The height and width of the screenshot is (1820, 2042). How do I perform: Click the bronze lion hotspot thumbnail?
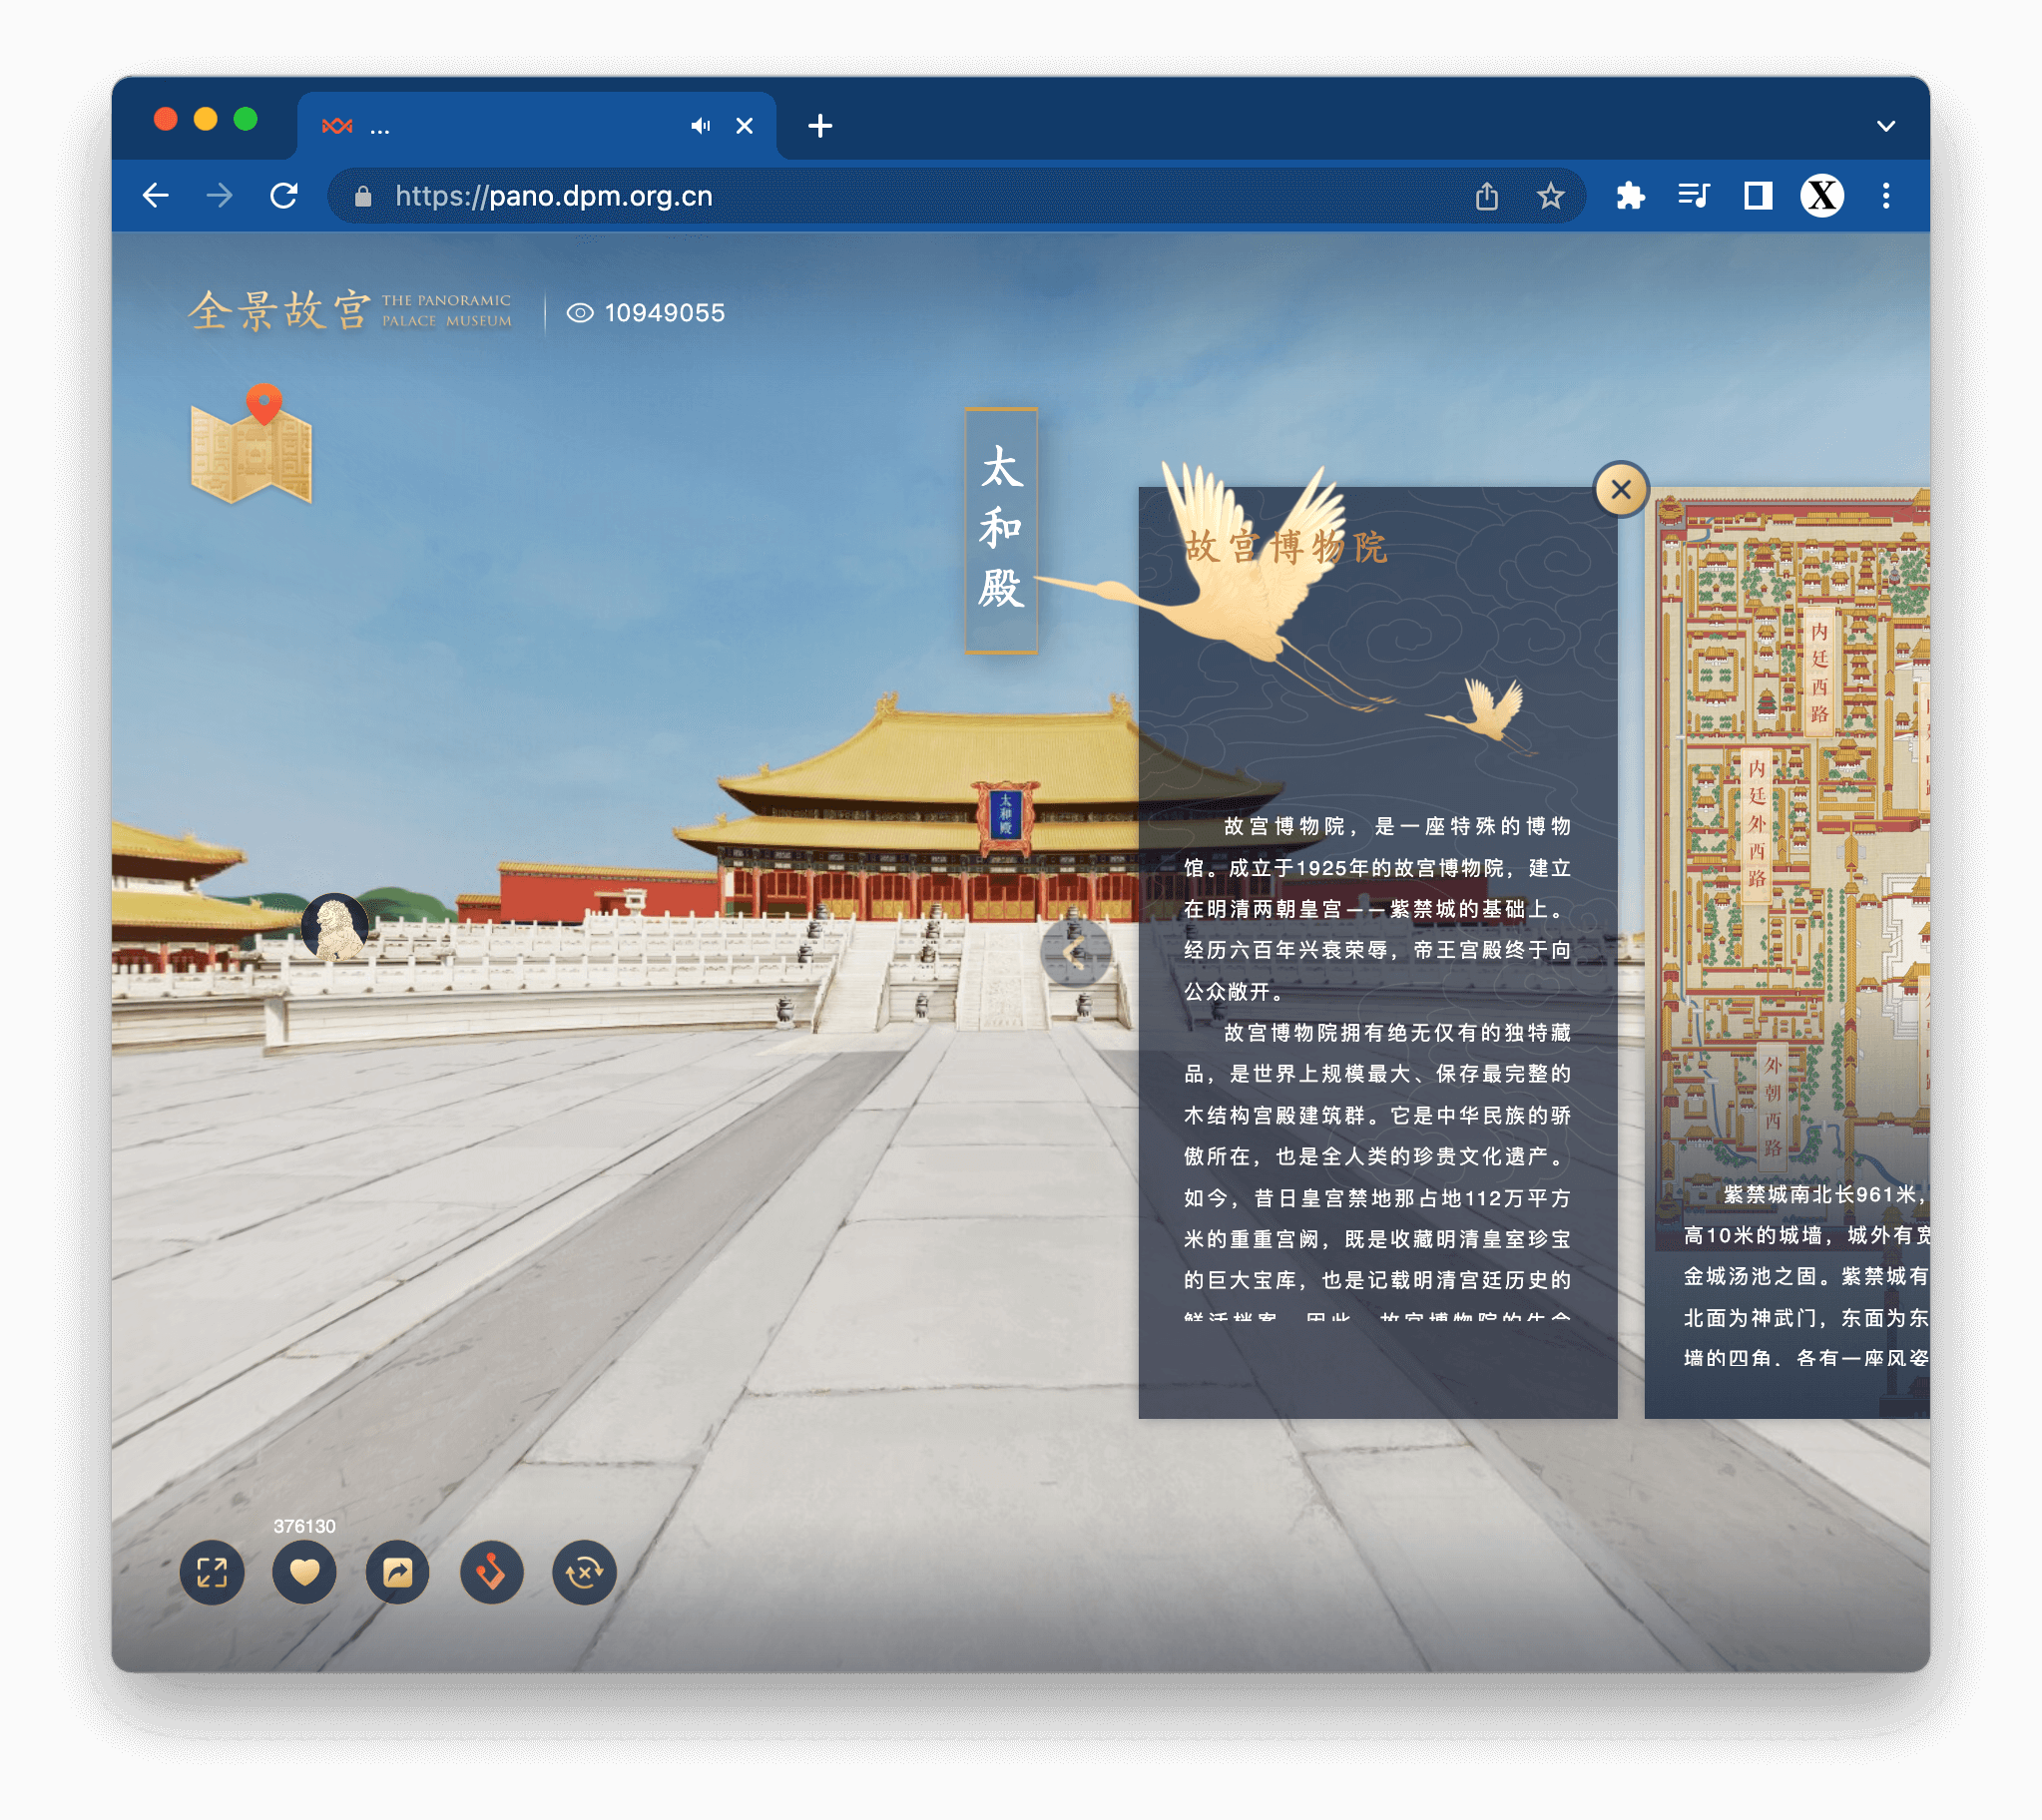point(335,927)
